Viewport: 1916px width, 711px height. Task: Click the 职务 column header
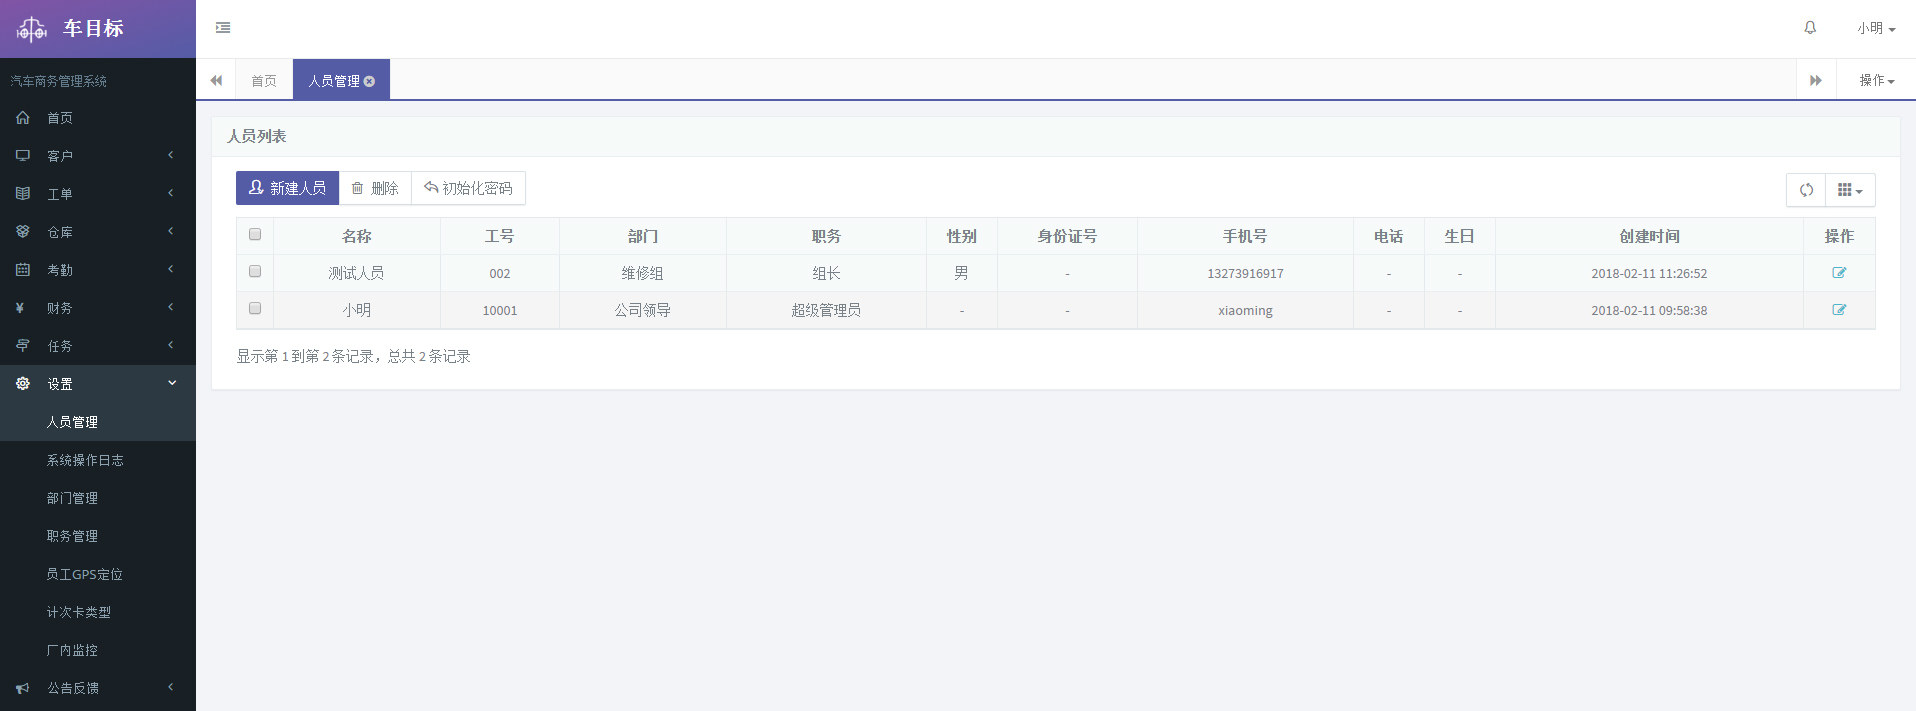pyautogui.click(x=826, y=236)
